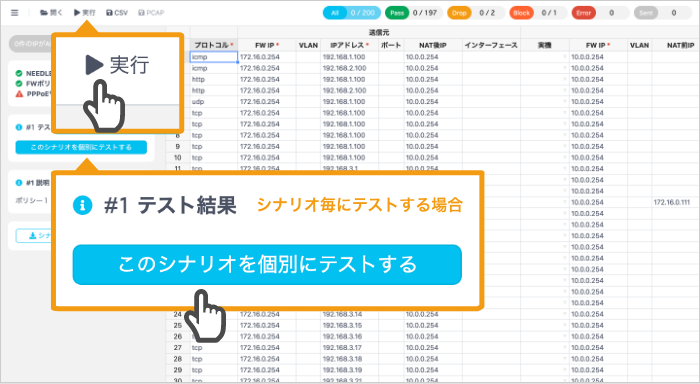Viewport: 700px width, 384px height.
Task: Open 実機 dropdown in first icmp row
Action: pyautogui.click(x=565, y=57)
